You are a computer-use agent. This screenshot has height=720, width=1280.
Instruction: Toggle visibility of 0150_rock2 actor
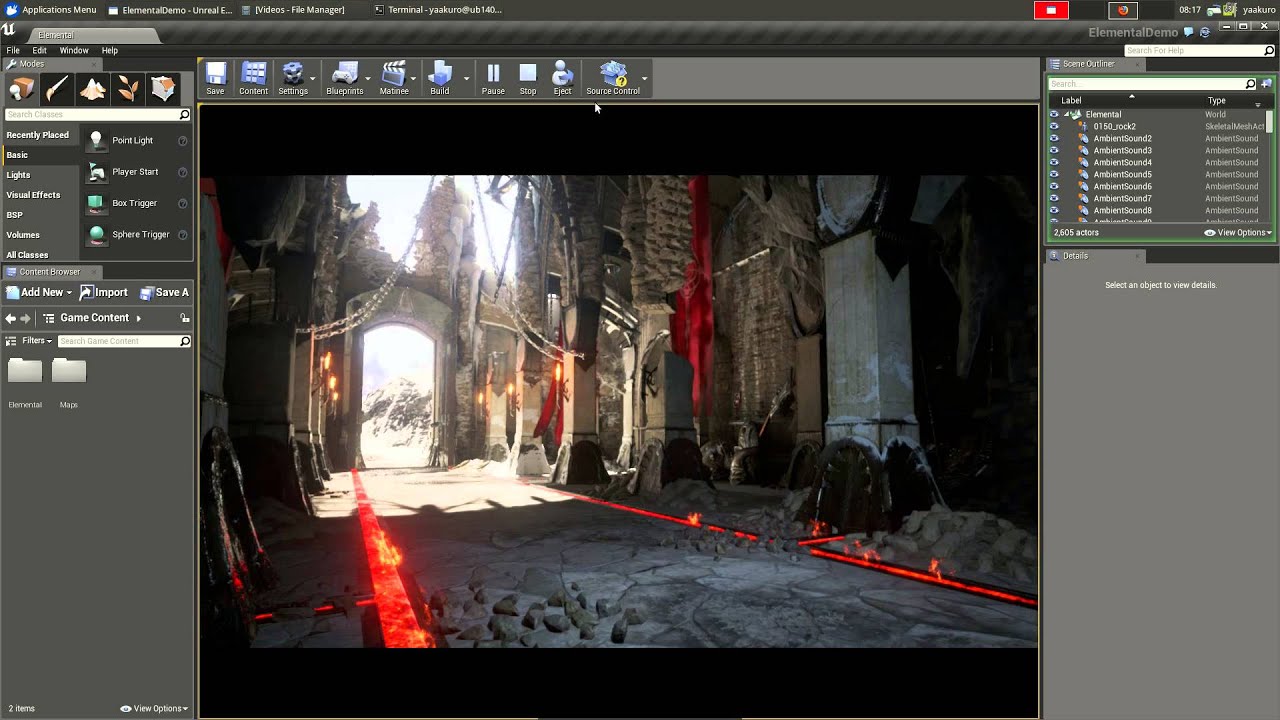pyautogui.click(x=1053, y=126)
